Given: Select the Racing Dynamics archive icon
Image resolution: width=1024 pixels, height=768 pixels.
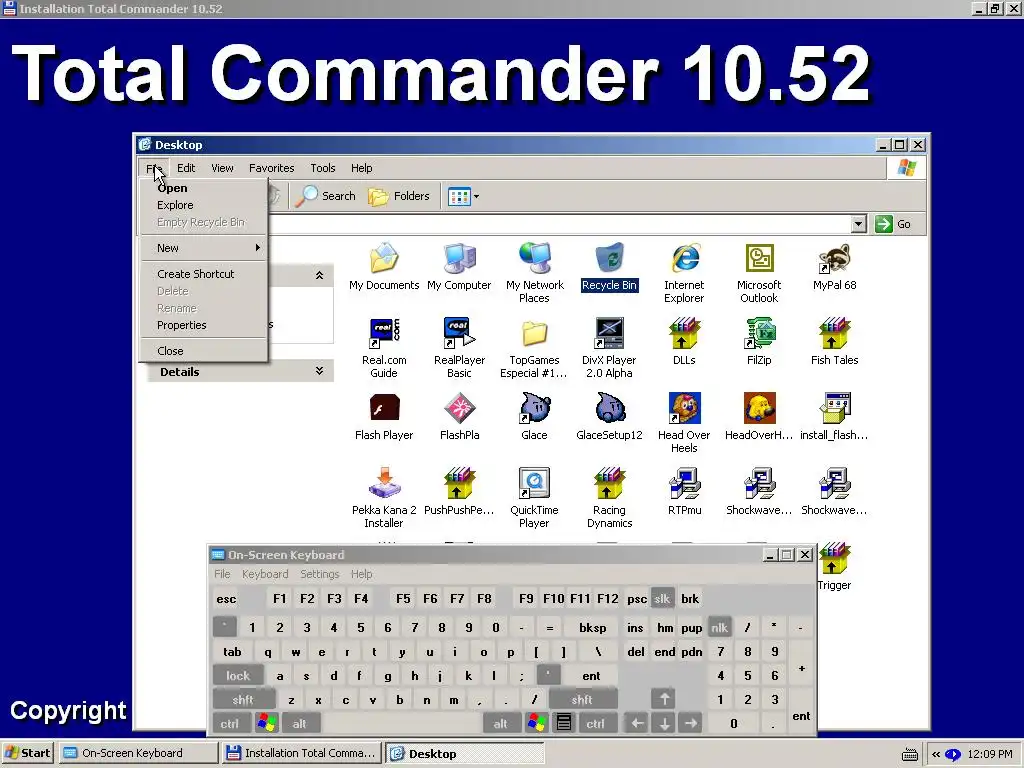Looking at the screenshot, I should tap(609, 483).
